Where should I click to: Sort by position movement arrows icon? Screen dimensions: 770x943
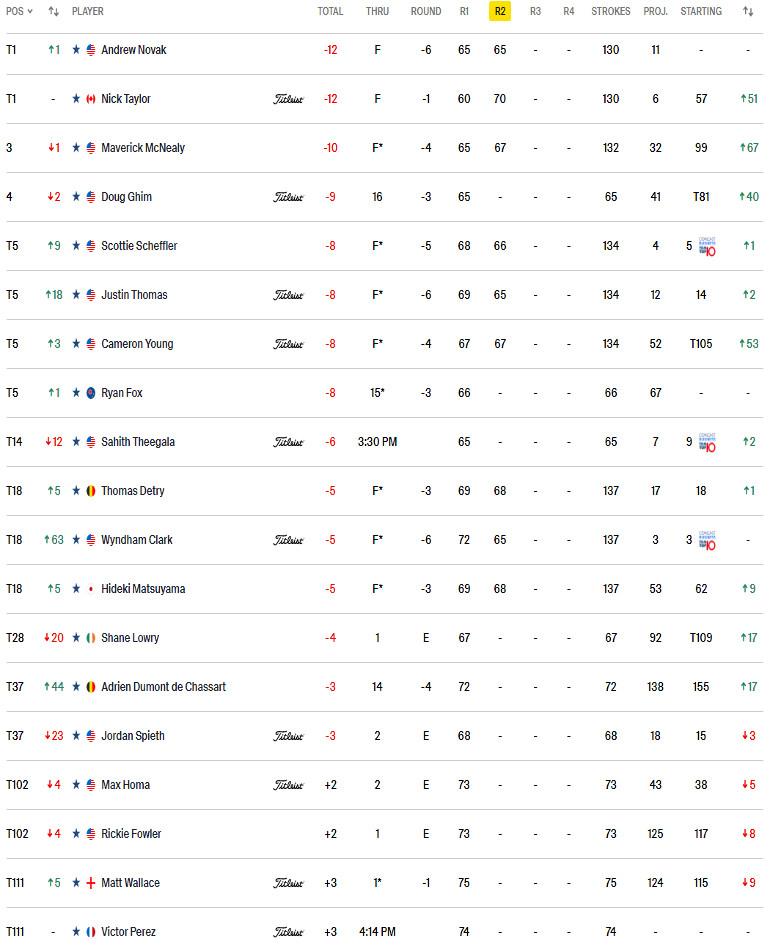click(x=54, y=11)
